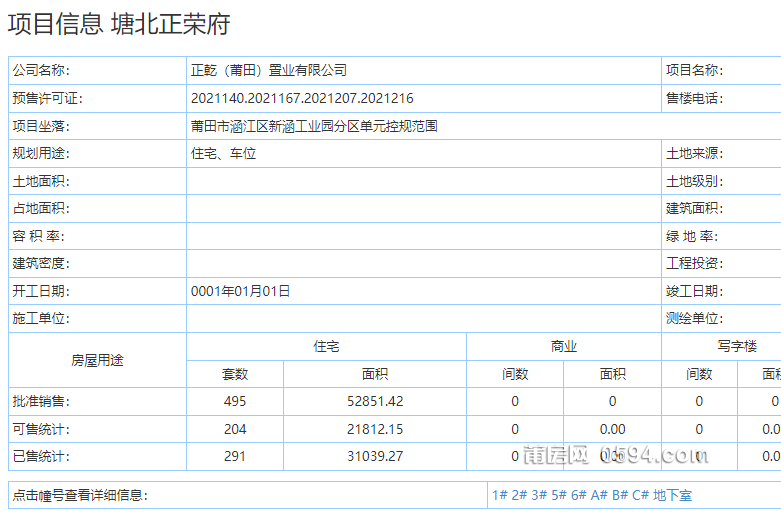Click the 面积 header under 住宅
The width and height of the screenshot is (781, 522).
tap(375, 374)
